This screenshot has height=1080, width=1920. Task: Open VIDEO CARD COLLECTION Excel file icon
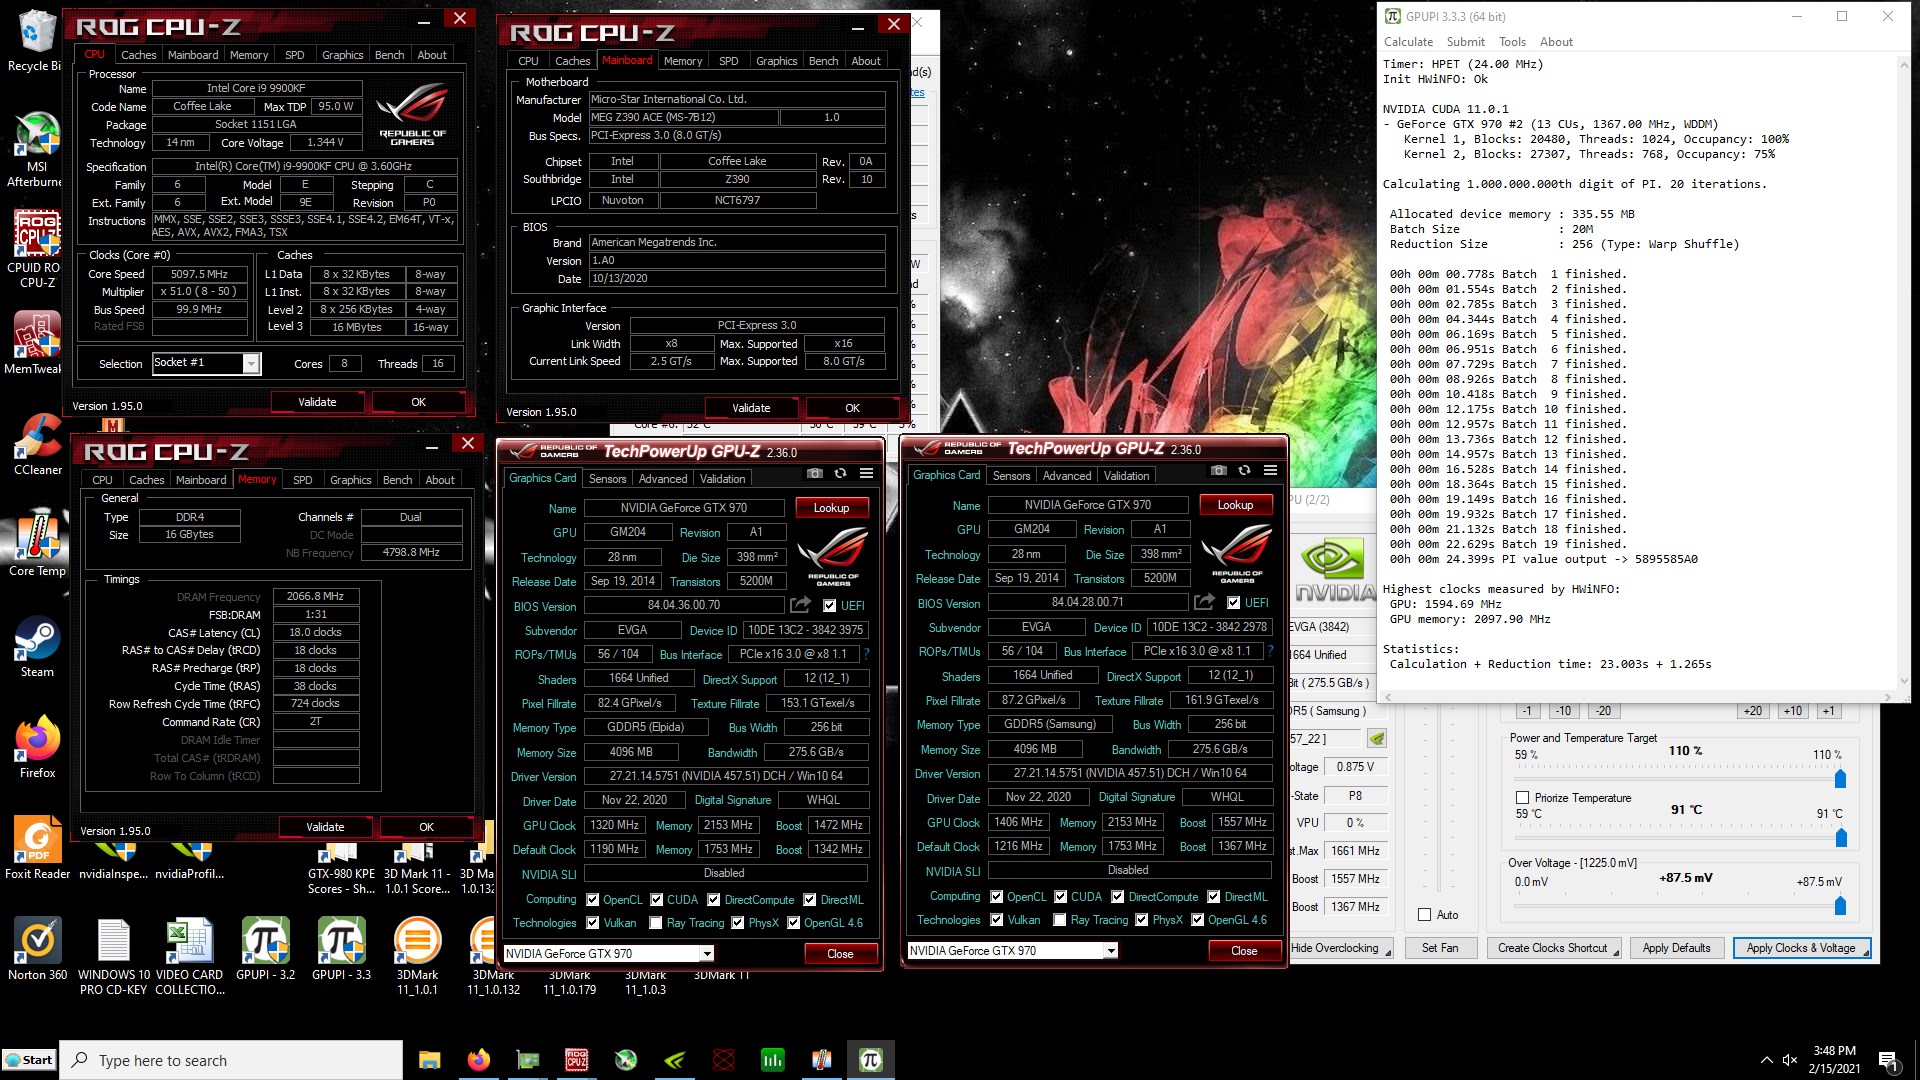click(190, 956)
